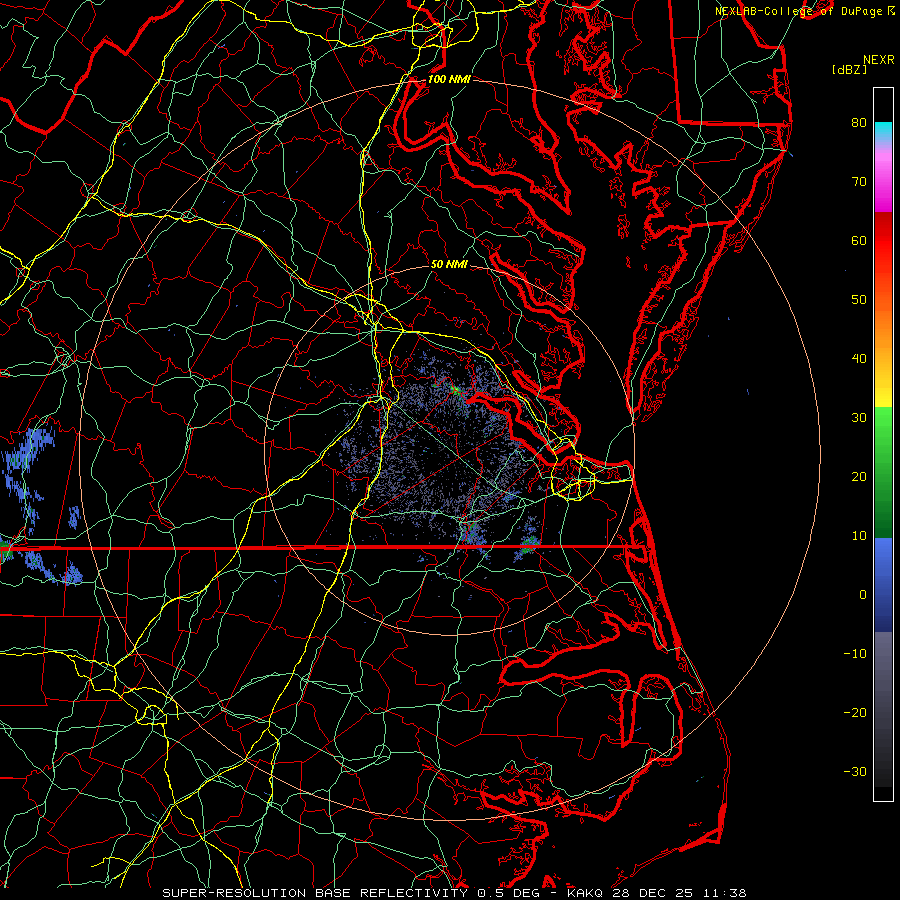Click the -20 dBZ value on scale
The width and height of the screenshot is (900, 900).
point(855,712)
